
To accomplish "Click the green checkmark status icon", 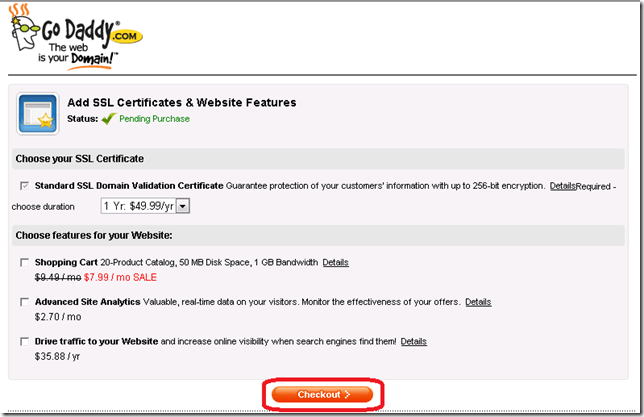I will [108, 118].
